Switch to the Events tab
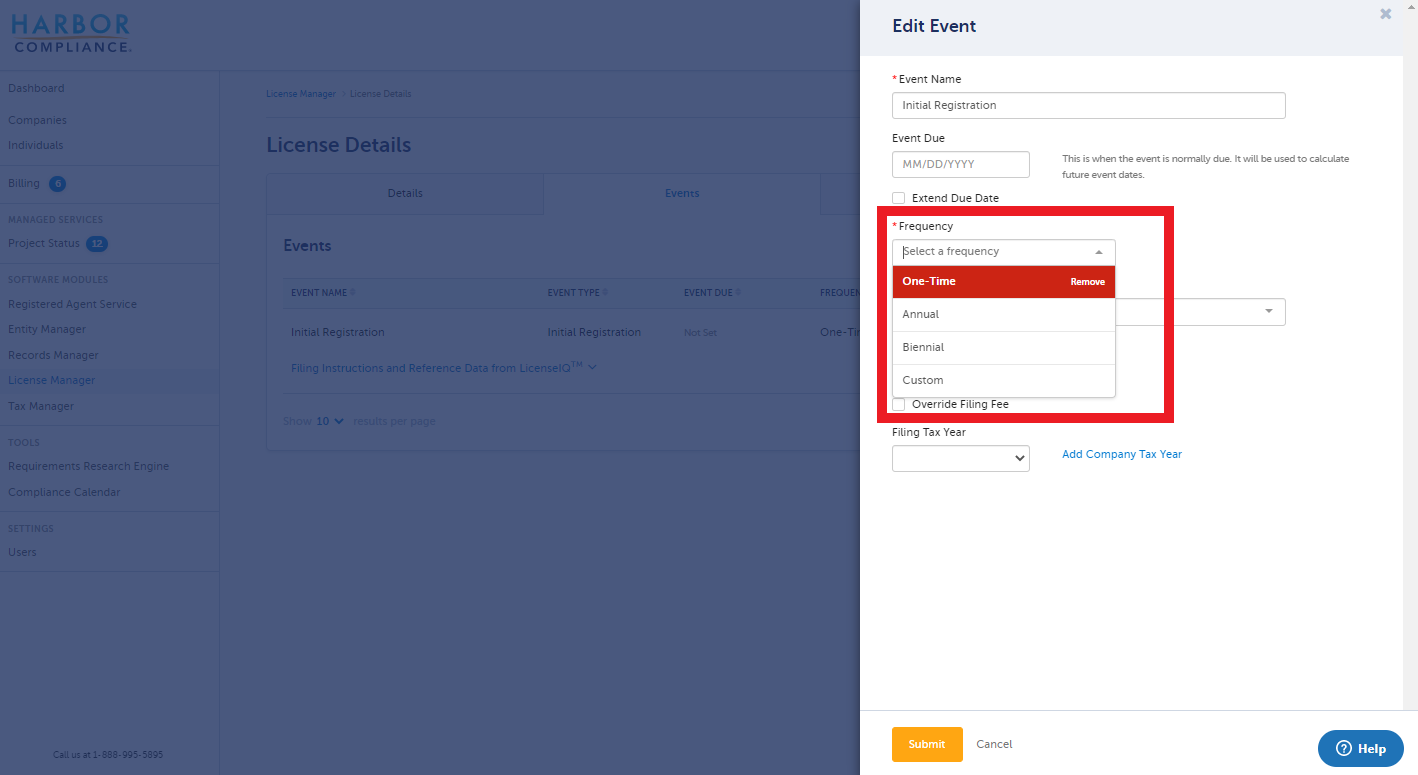 tap(682, 193)
